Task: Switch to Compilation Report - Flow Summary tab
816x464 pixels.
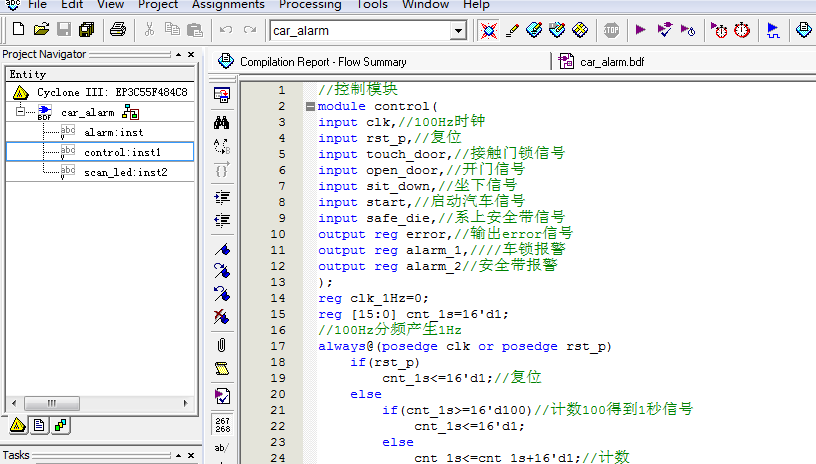Action: coord(321,62)
